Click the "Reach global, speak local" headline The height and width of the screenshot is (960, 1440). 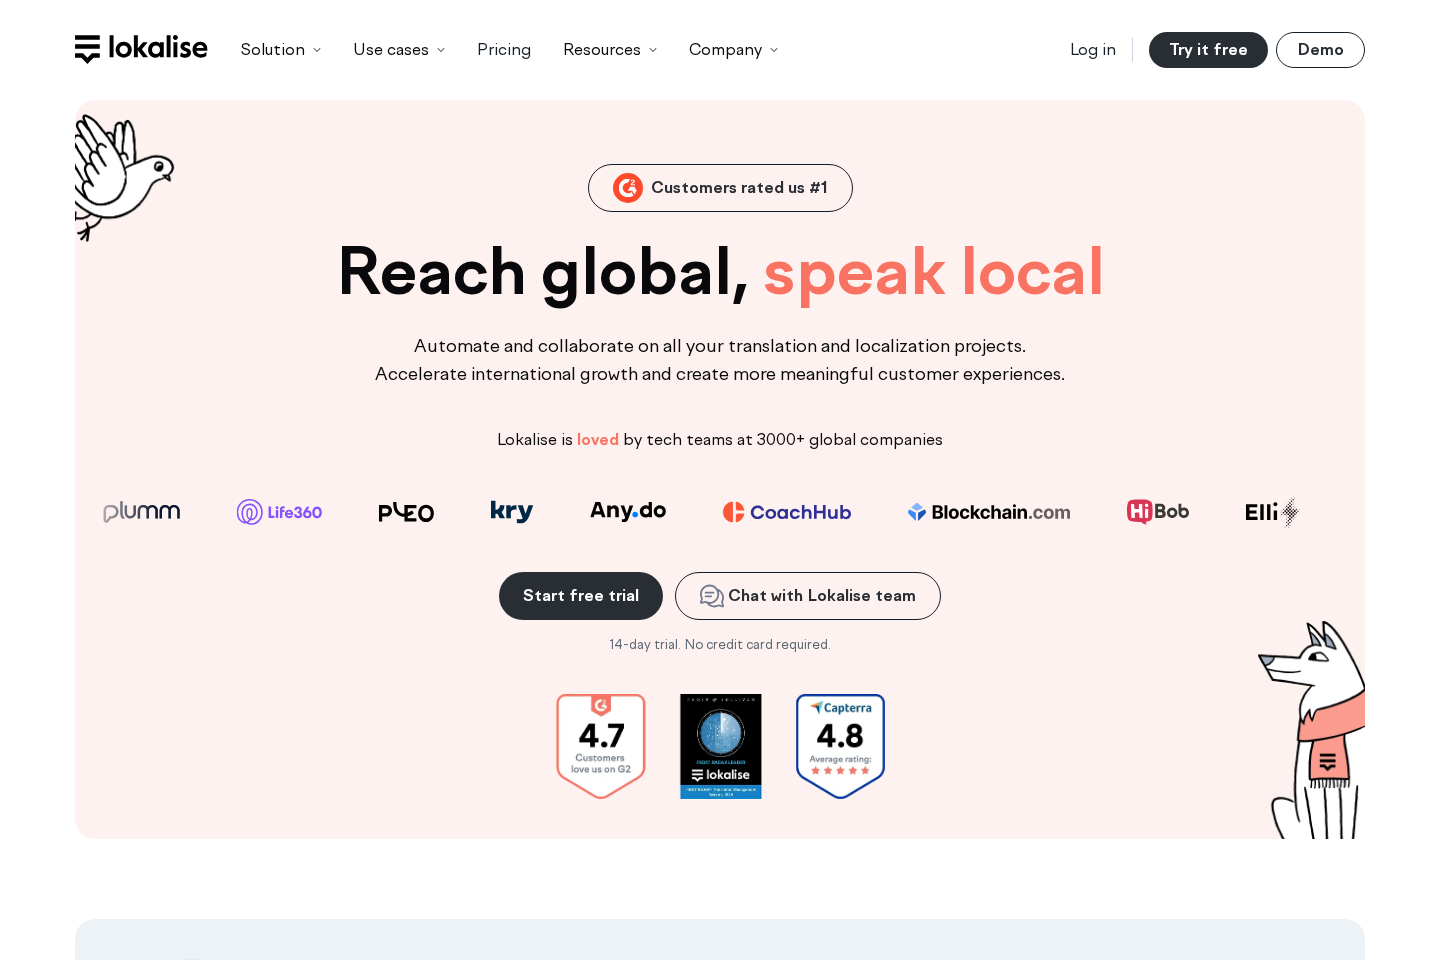pyautogui.click(x=720, y=272)
